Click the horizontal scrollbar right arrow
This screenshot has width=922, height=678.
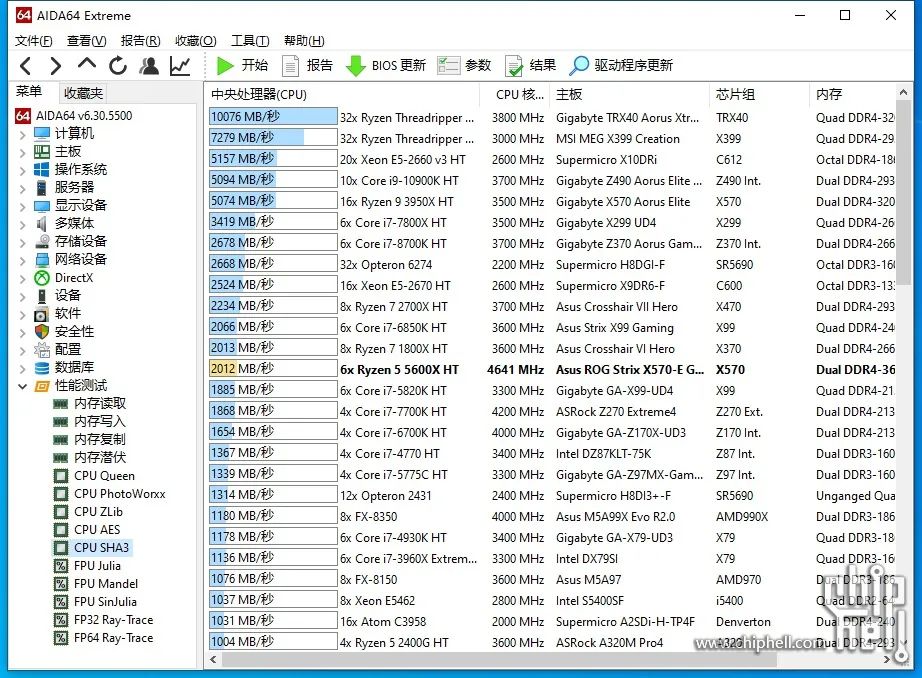[x=887, y=660]
